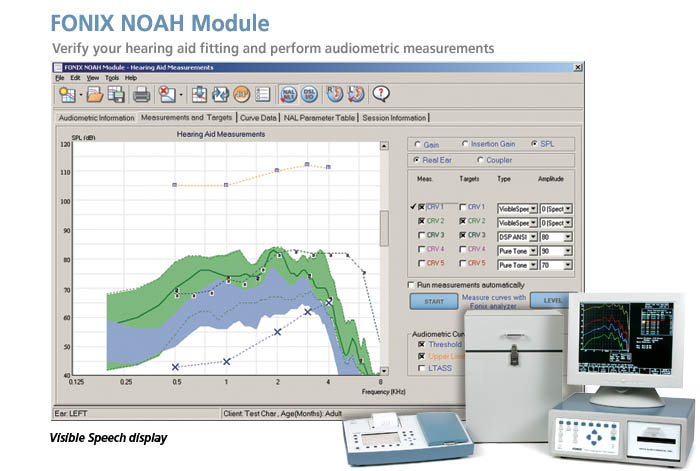Select the Real Ear radio button

[417, 160]
